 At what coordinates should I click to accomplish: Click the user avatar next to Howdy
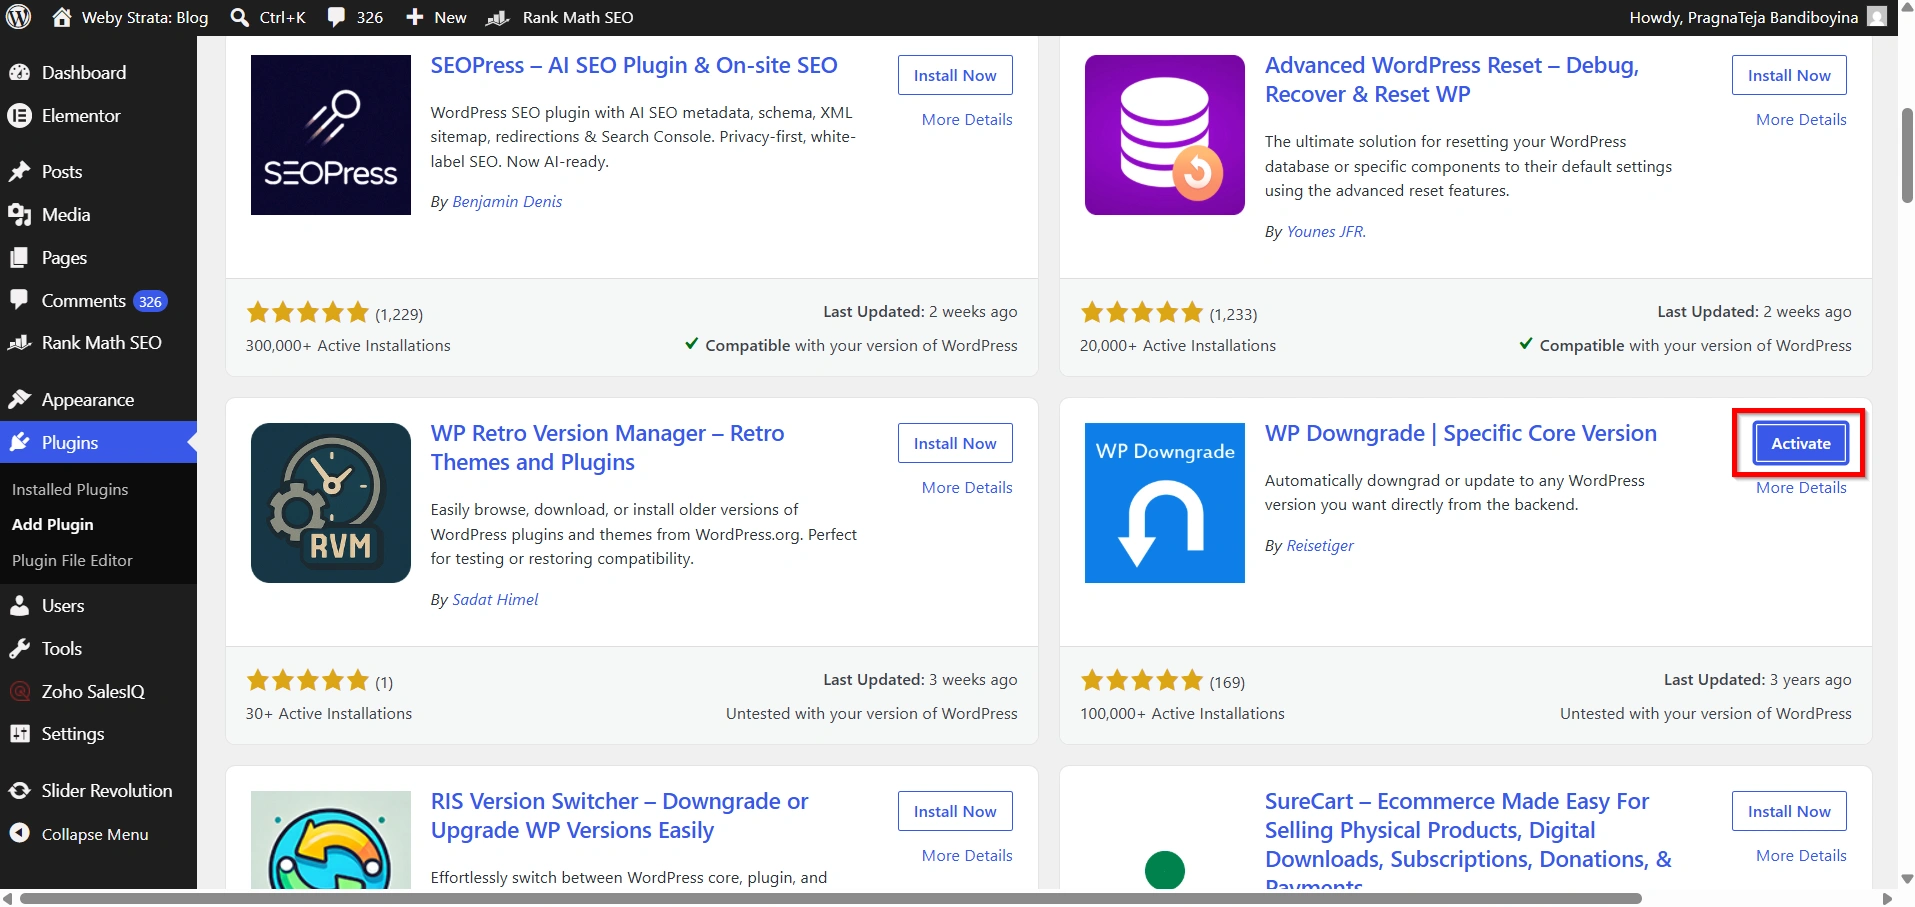[1877, 17]
